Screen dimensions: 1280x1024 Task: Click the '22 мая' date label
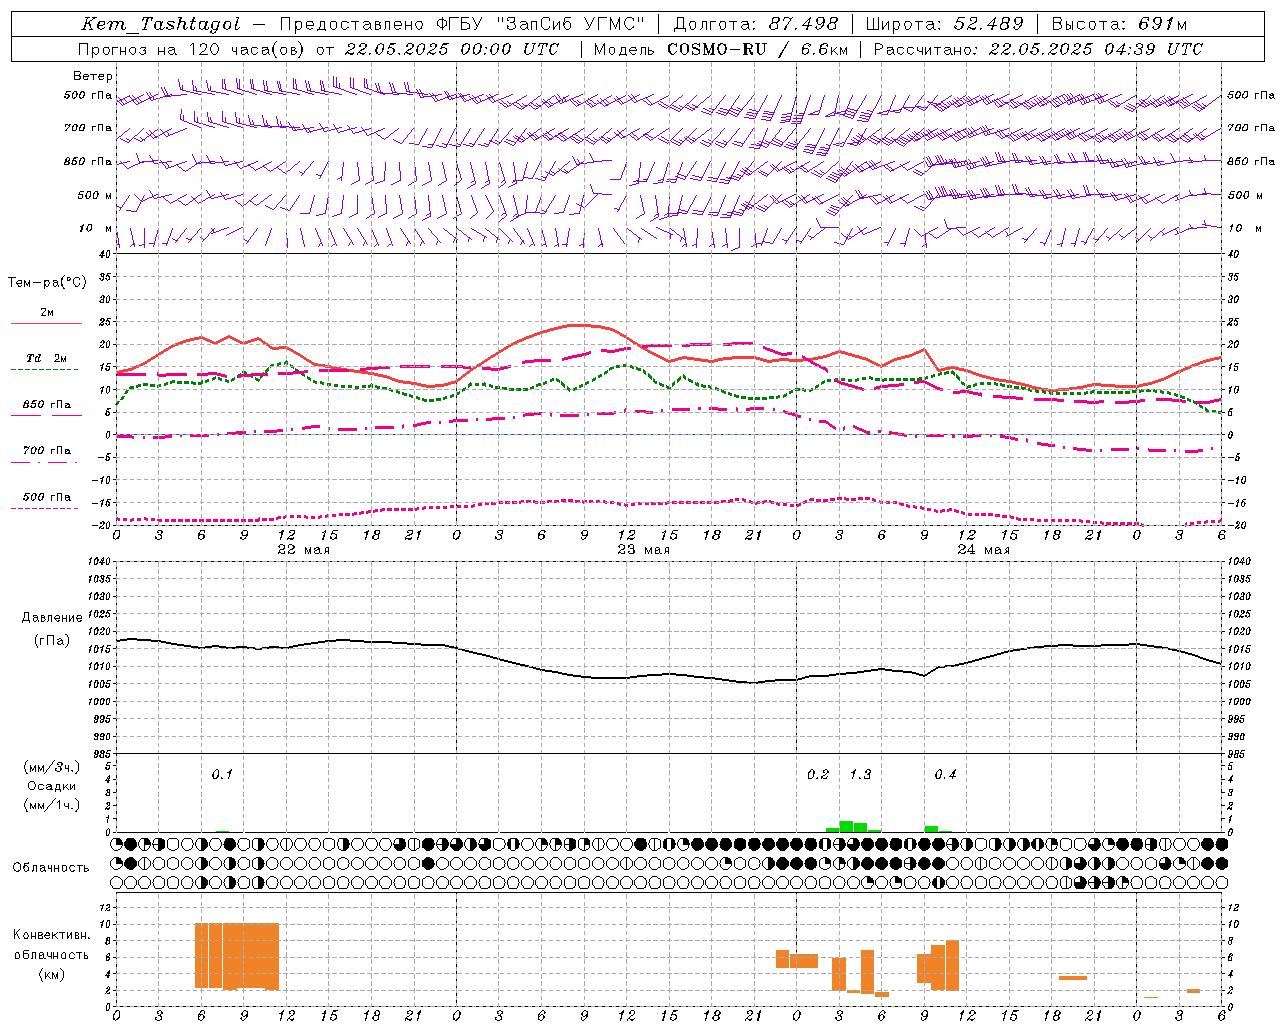tap(303, 550)
